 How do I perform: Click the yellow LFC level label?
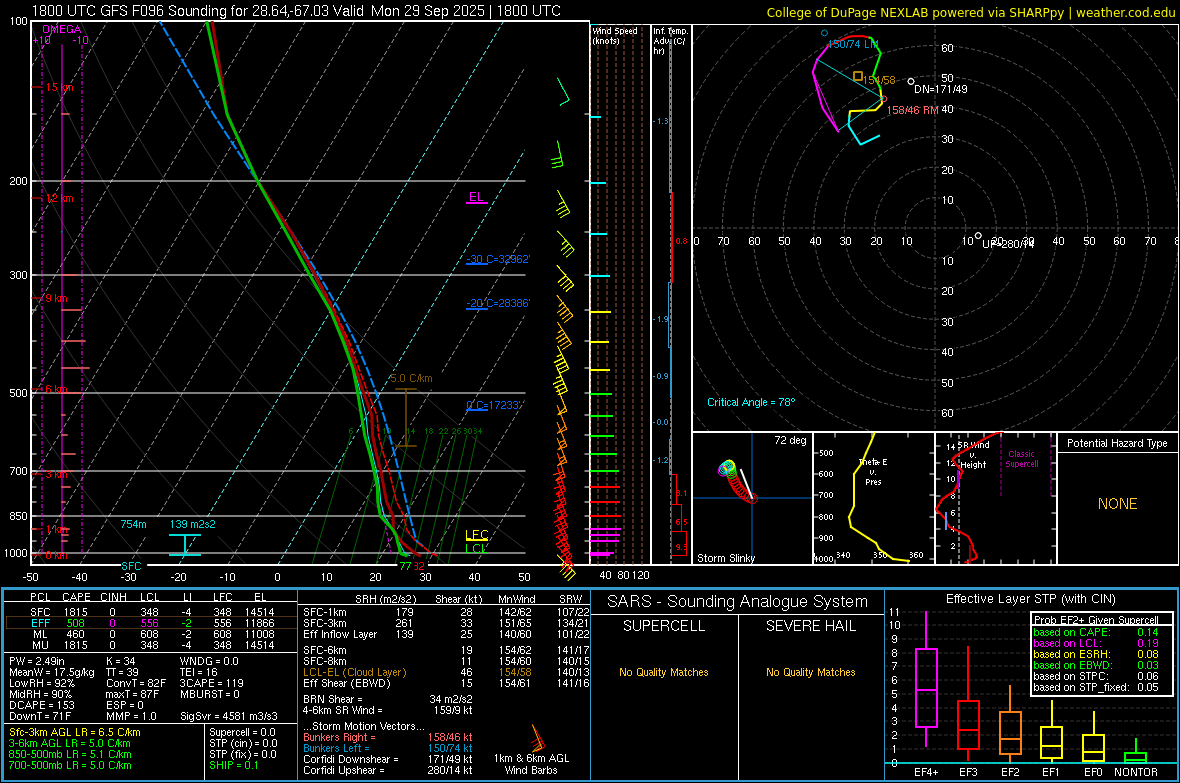point(476,535)
